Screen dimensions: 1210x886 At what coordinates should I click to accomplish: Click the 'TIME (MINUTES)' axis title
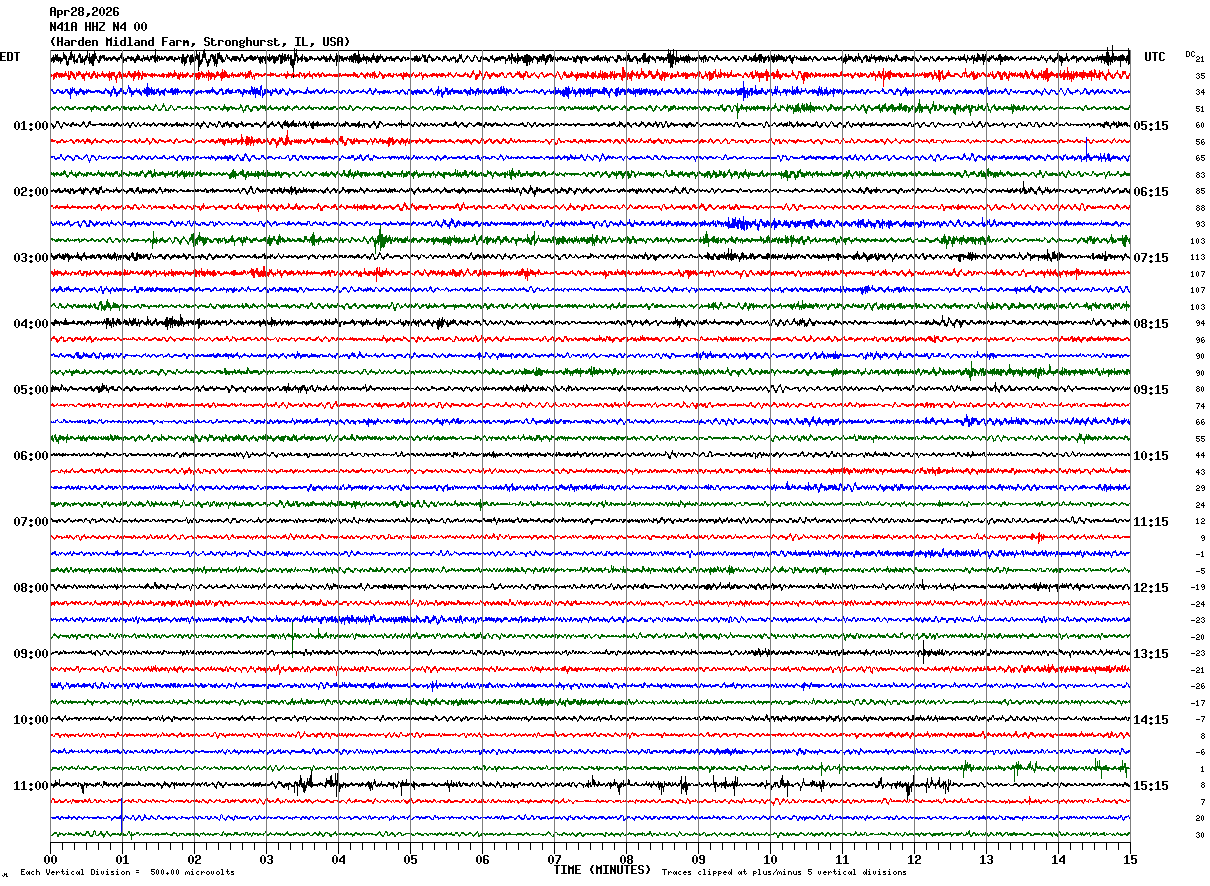point(602,870)
